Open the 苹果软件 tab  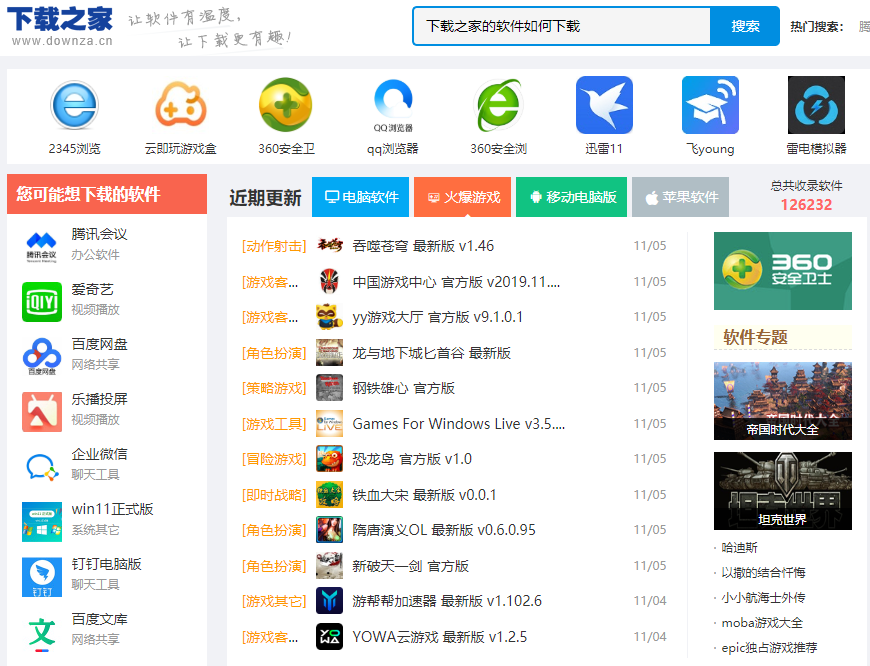[680, 197]
